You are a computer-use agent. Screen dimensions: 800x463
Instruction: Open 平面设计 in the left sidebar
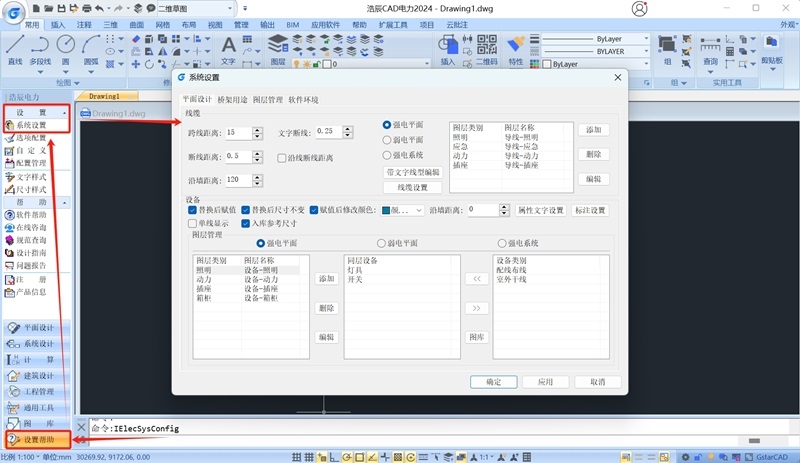click(x=37, y=328)
